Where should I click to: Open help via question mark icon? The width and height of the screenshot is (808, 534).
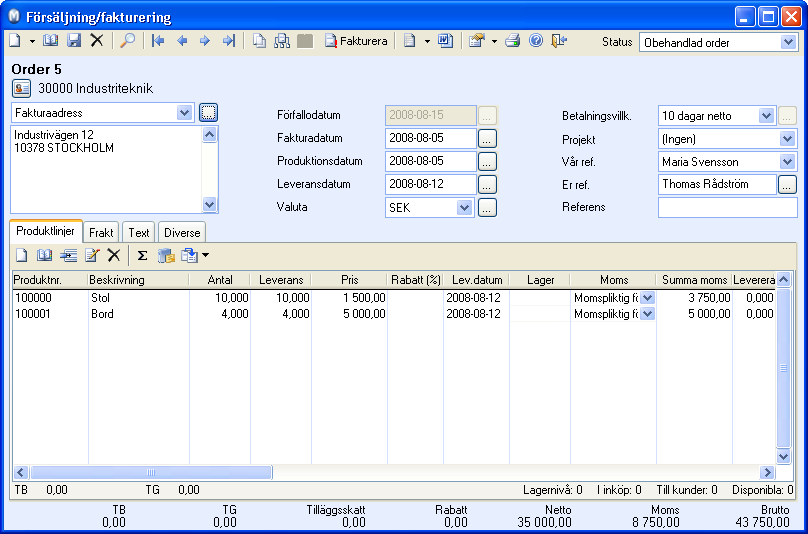pyautogui.click(x=536, y=41)
